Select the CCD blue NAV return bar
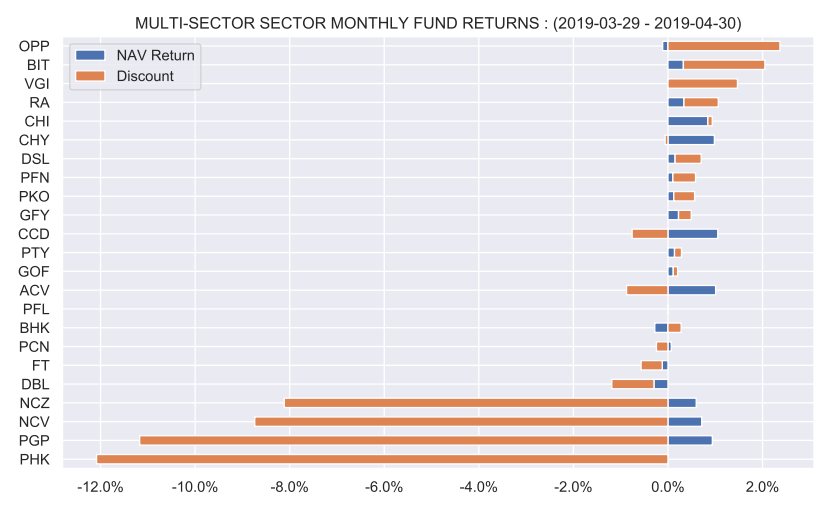828x524 pixels. click(x=692, y=234)
